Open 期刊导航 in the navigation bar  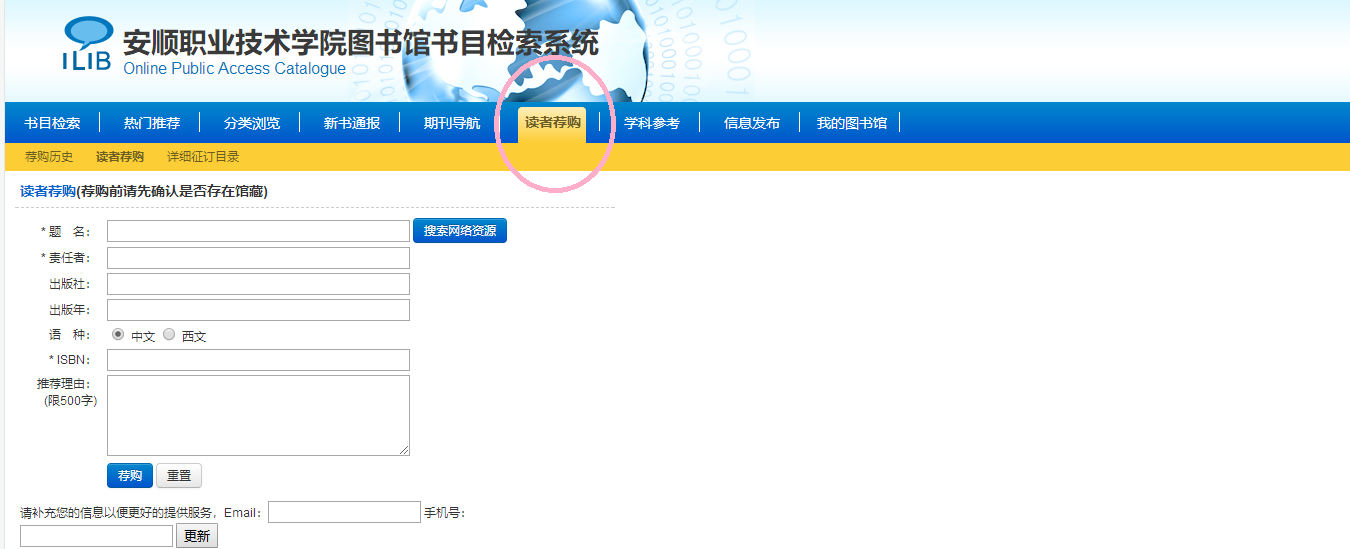tap(452, 123)
